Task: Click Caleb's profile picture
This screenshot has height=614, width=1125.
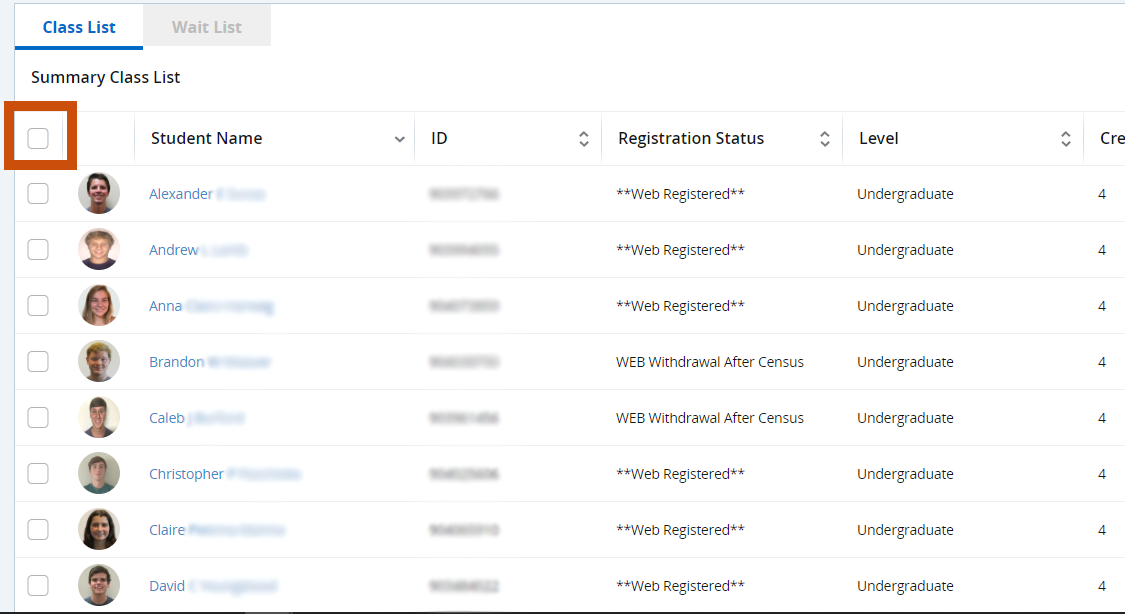Action: (99, 418)
